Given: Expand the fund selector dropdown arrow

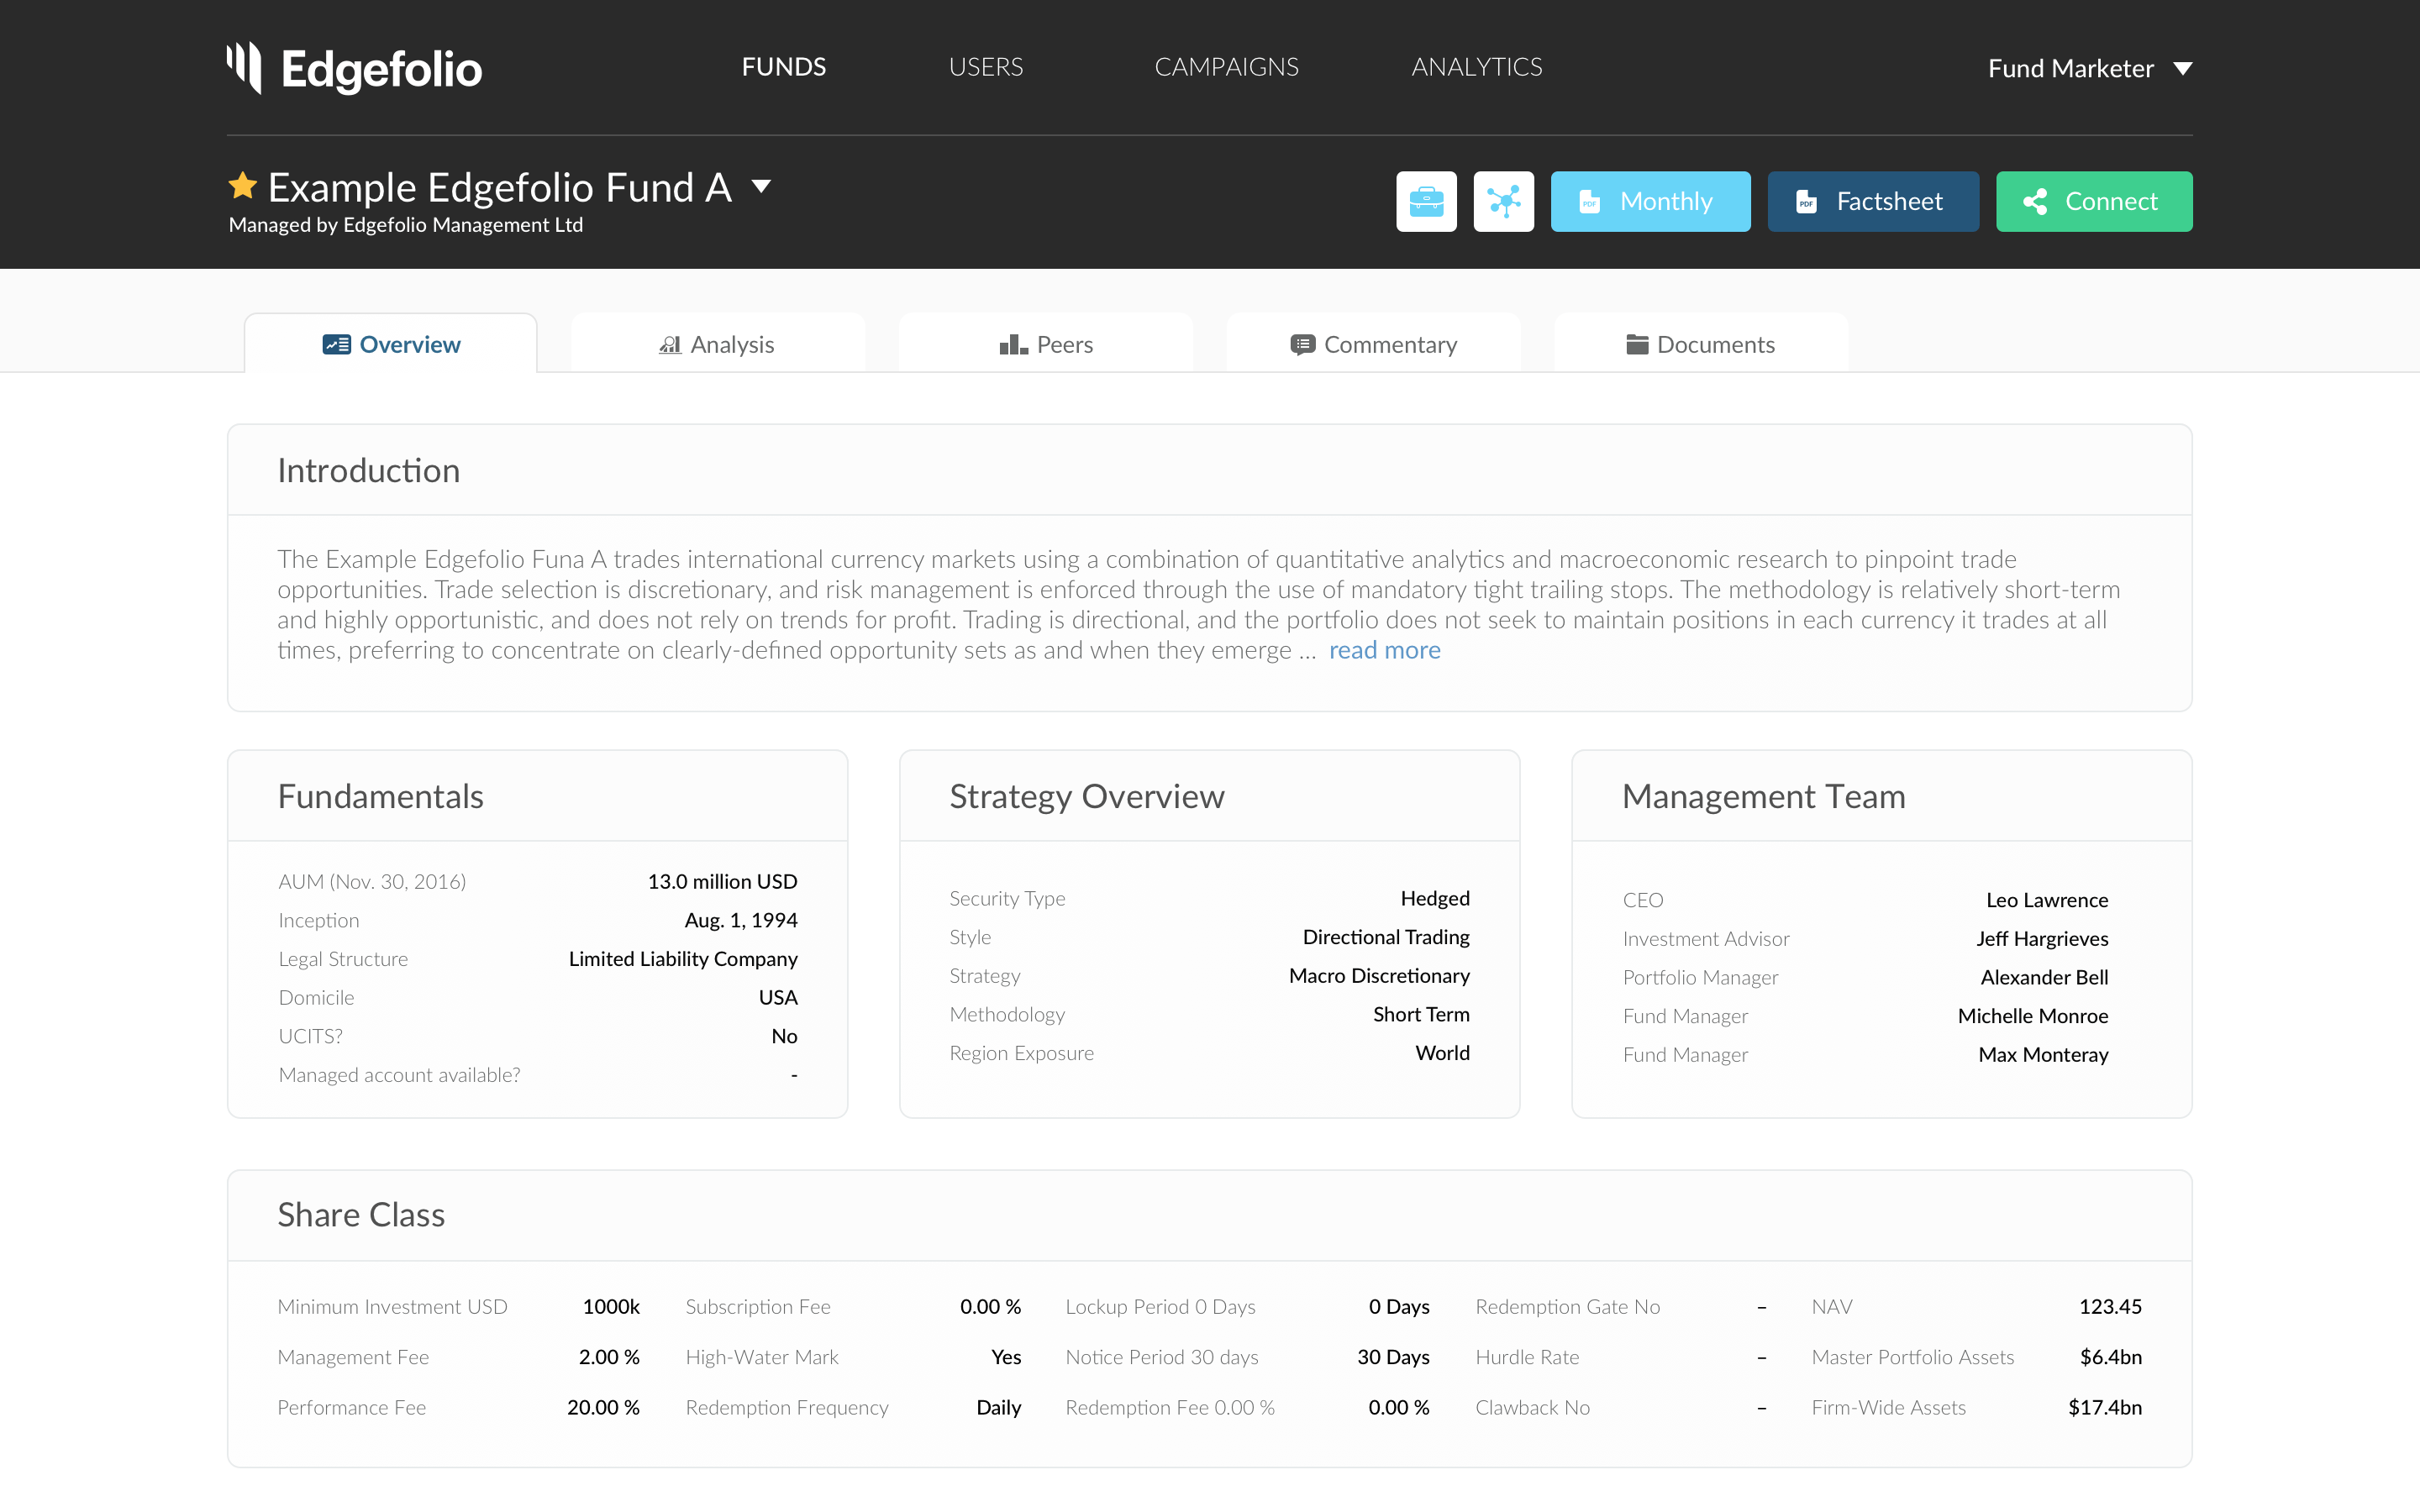Looking at the screenshot, I should [761, 186].
